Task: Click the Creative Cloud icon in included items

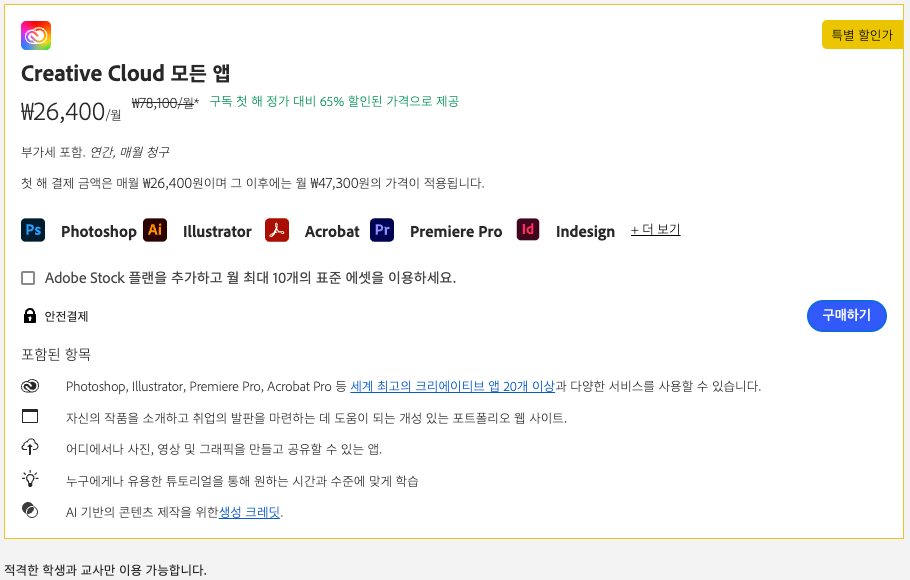Action: click(x=30, y=386)
